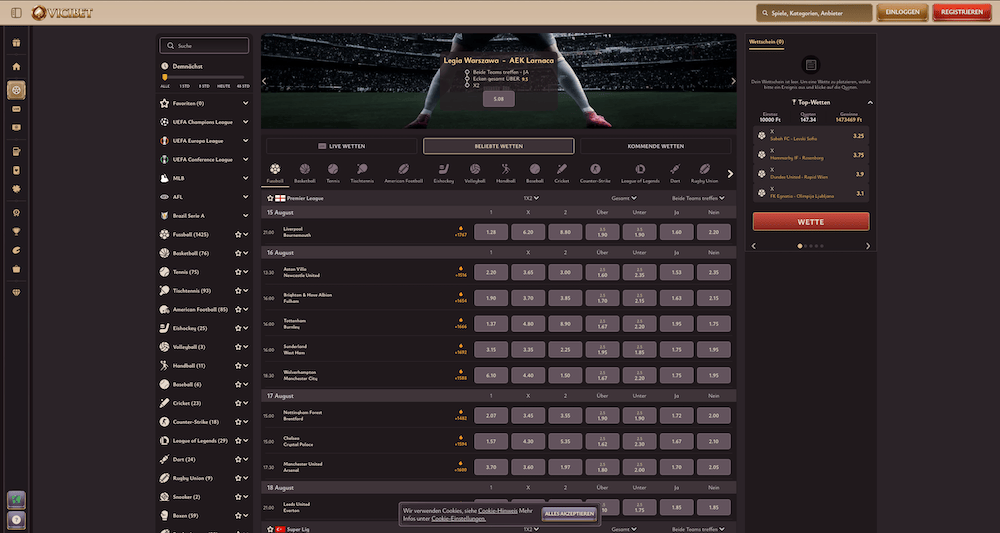Favorite the Fussball category with star
This screenshot has width=1000, height=533.
237,234
